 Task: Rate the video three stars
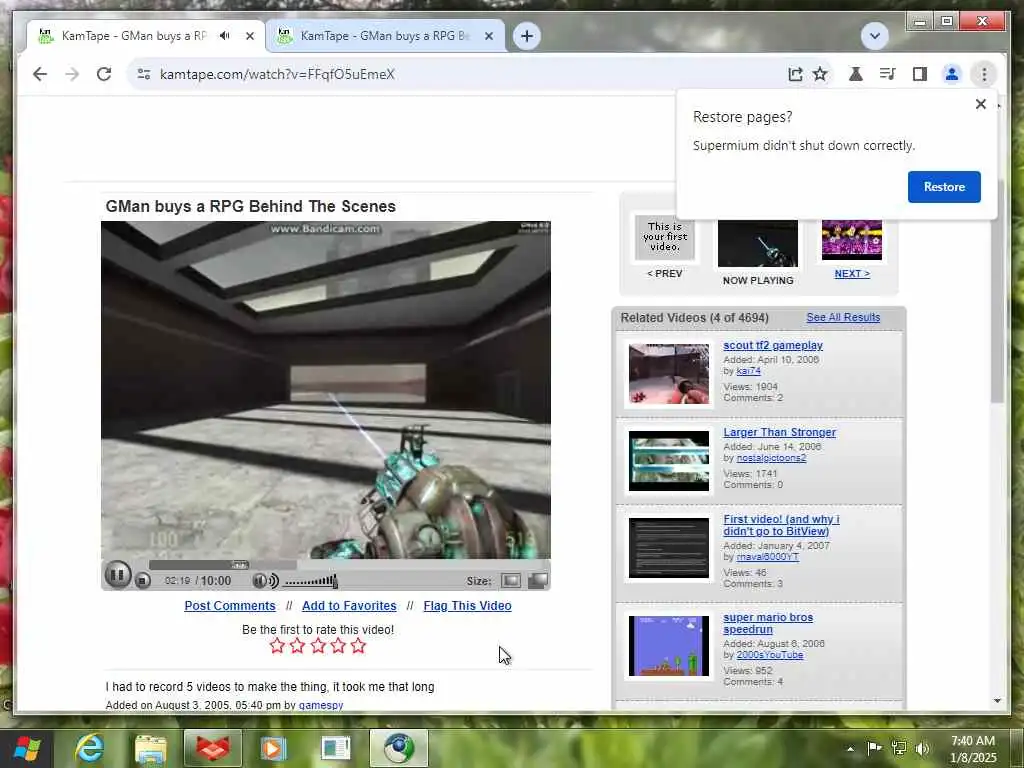click(x=318, y=646)
